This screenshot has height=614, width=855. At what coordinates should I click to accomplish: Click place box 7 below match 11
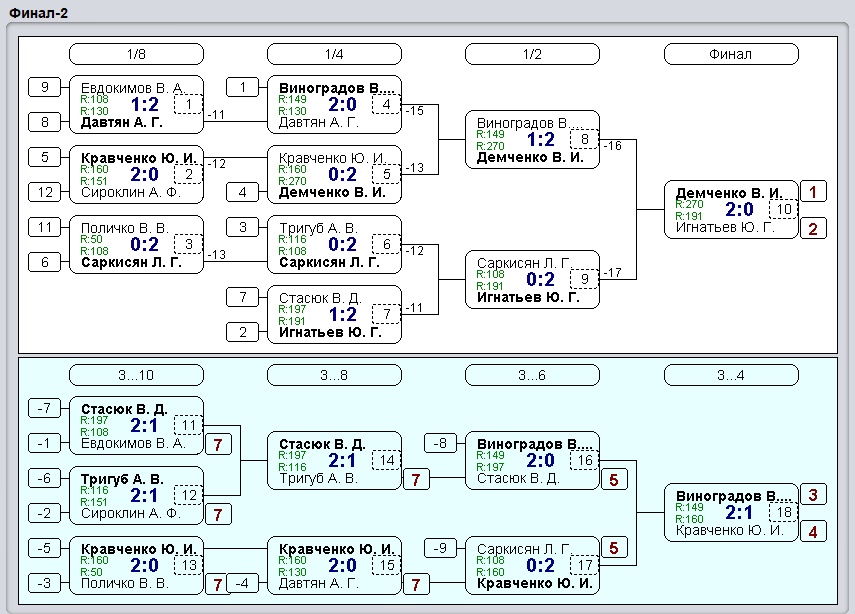click(218, 445)
